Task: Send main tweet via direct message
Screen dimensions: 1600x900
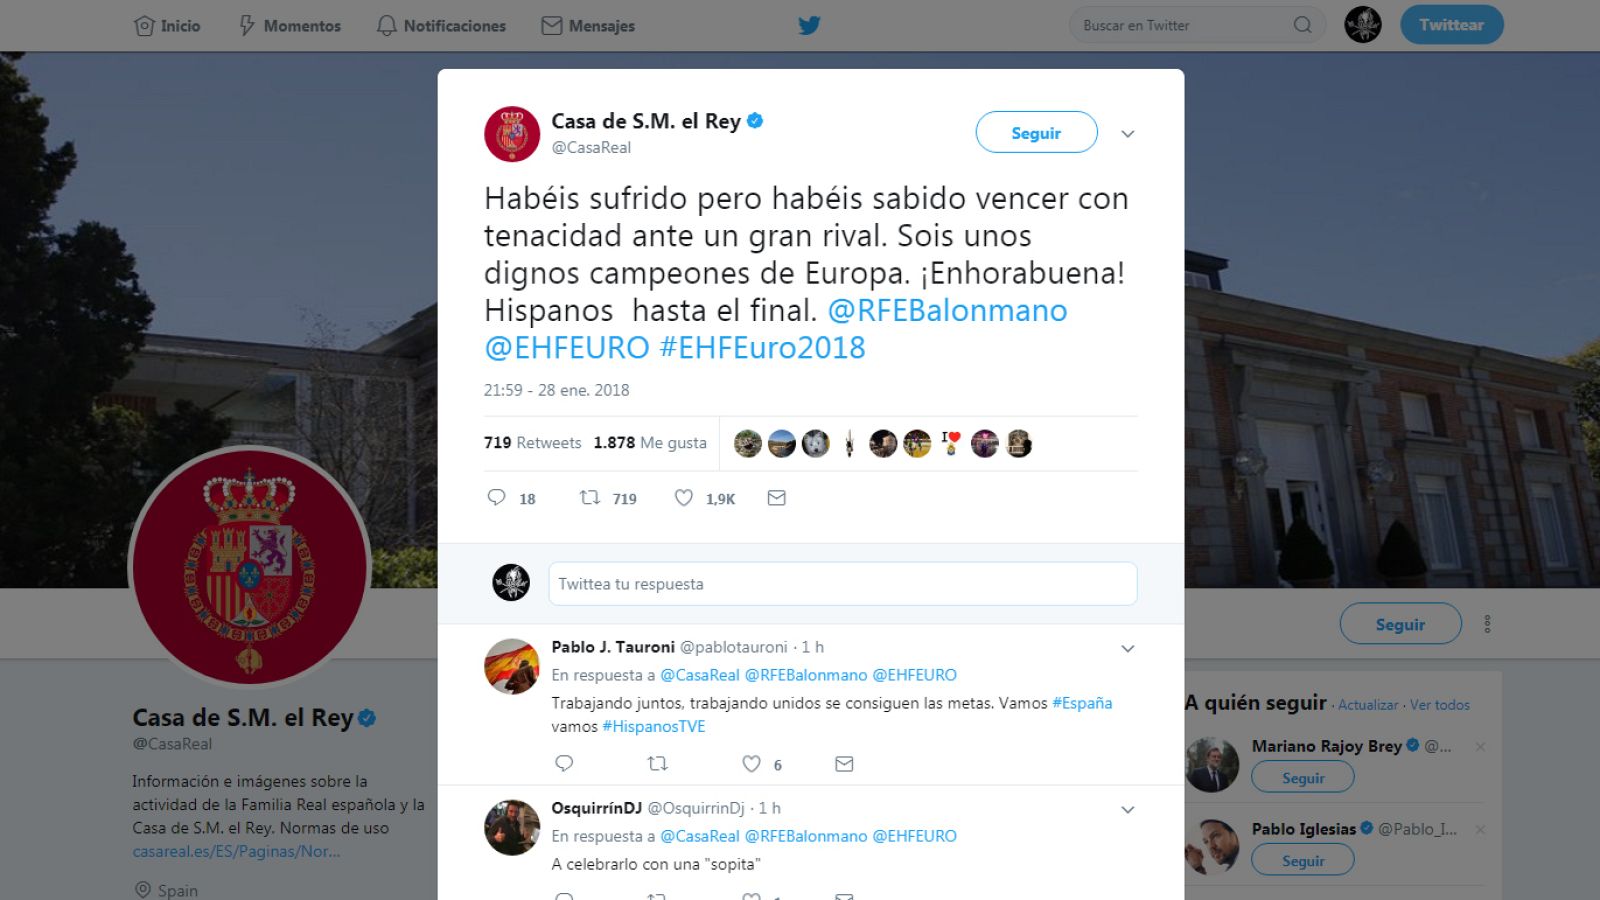Action: coord(776,497)
